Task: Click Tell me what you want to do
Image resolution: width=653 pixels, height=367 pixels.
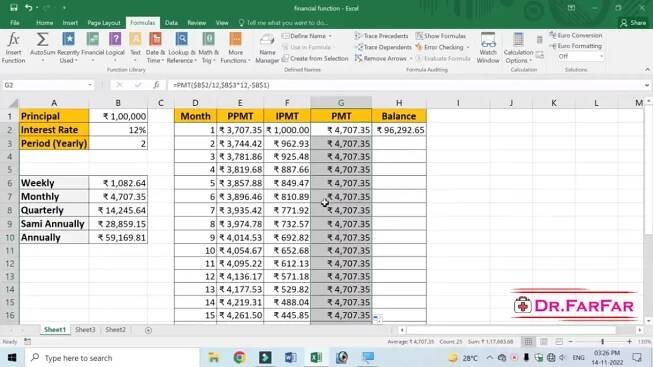Action: (x=283, y=23)
